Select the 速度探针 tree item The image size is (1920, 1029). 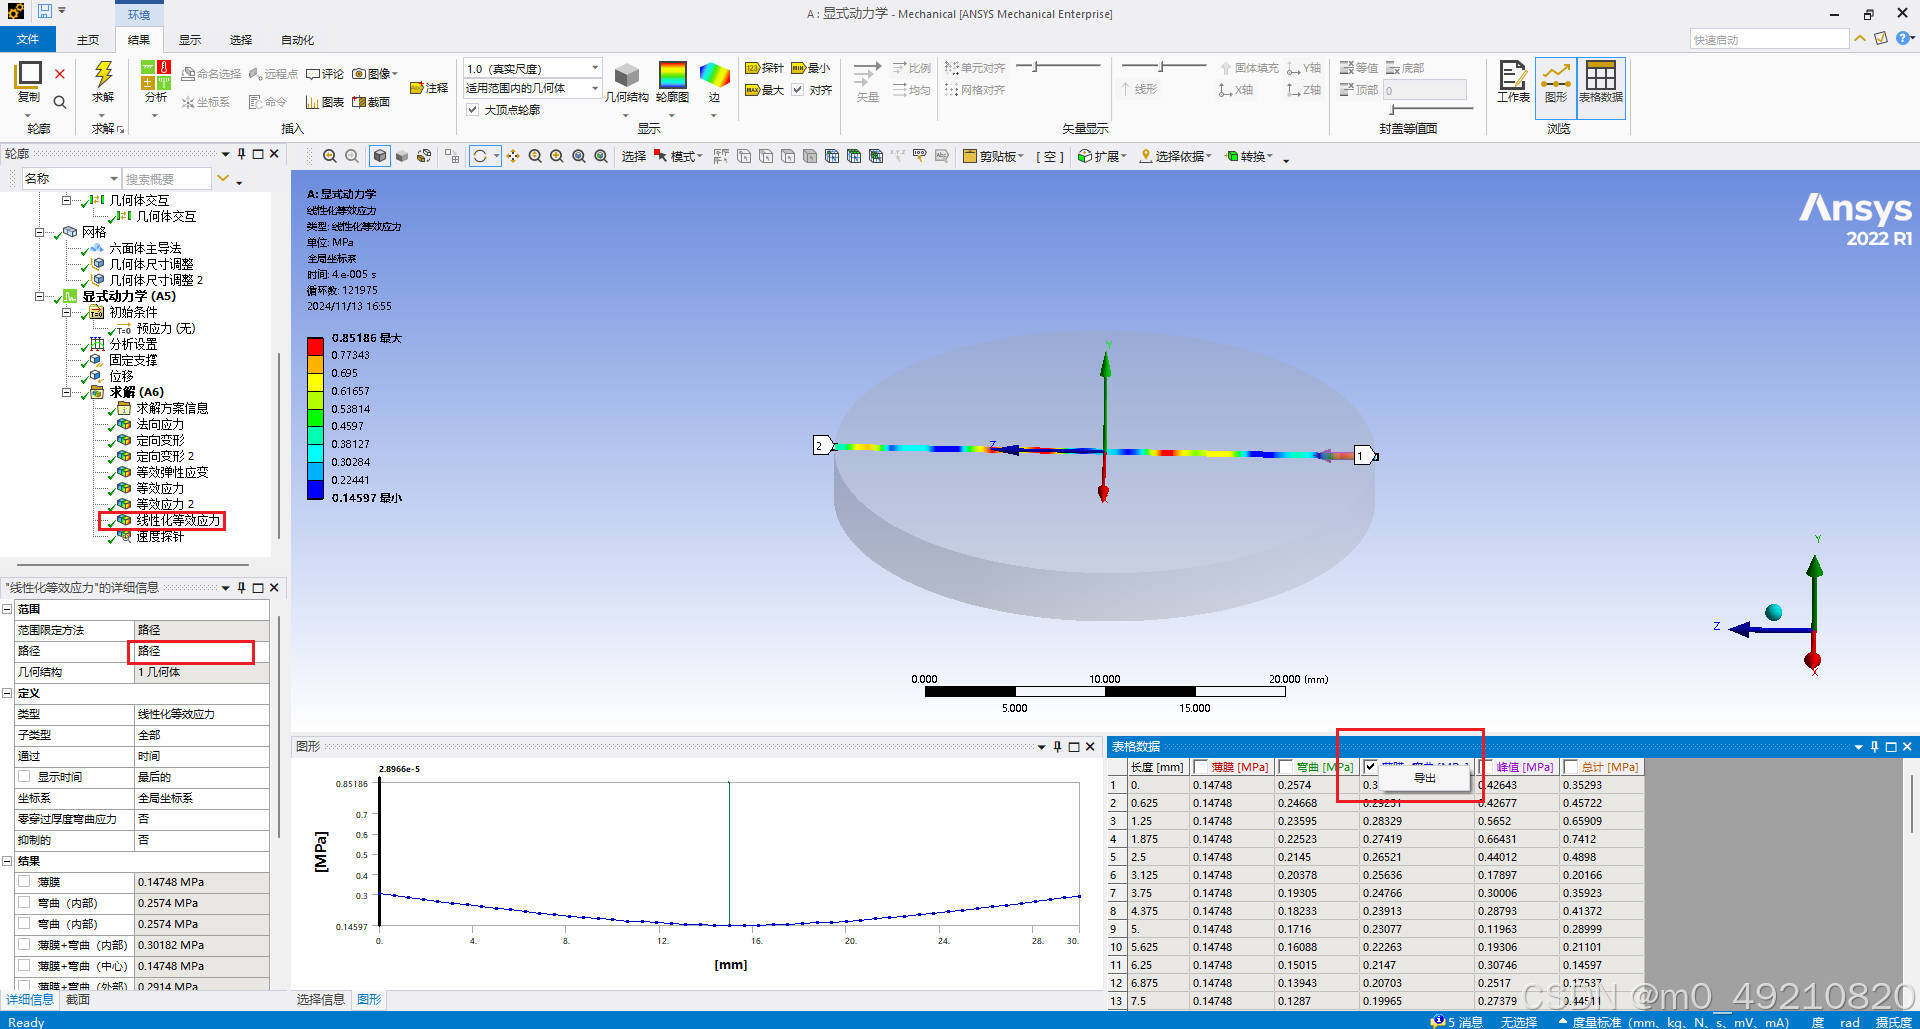(x=160, y=536)
